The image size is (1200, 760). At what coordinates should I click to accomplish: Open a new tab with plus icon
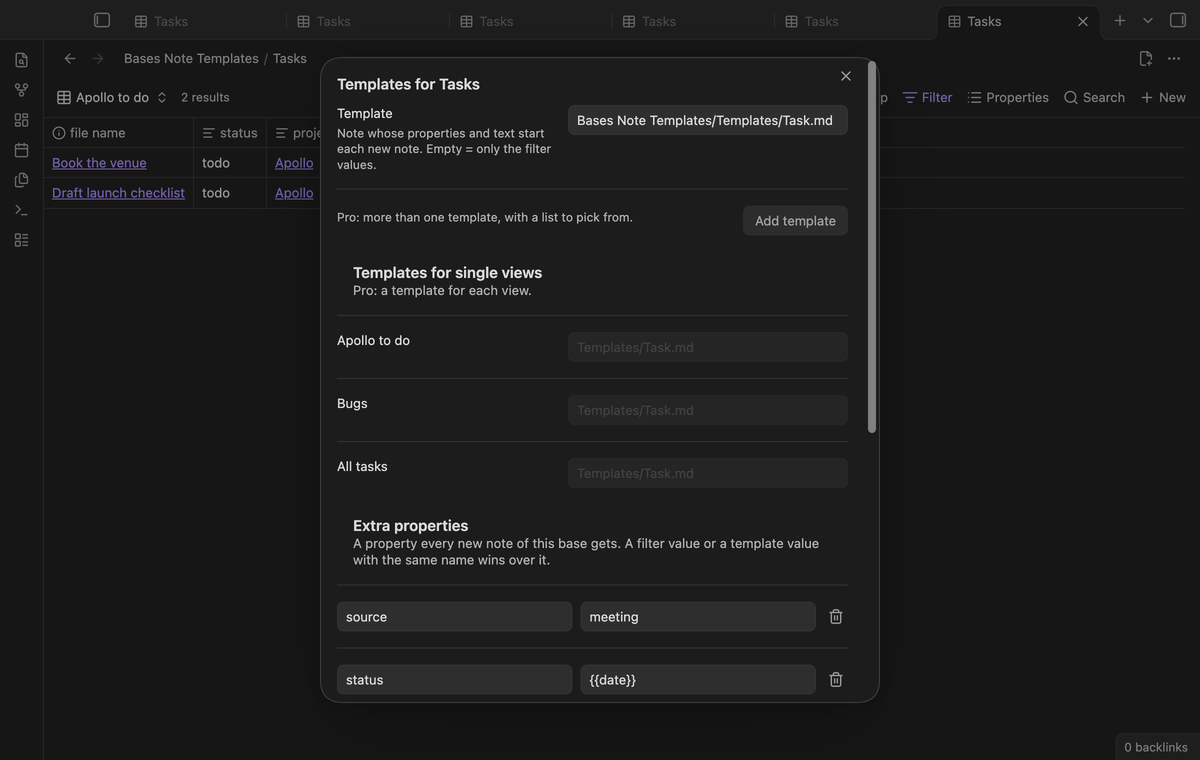pyautogui.click(x=1120, y=20)
